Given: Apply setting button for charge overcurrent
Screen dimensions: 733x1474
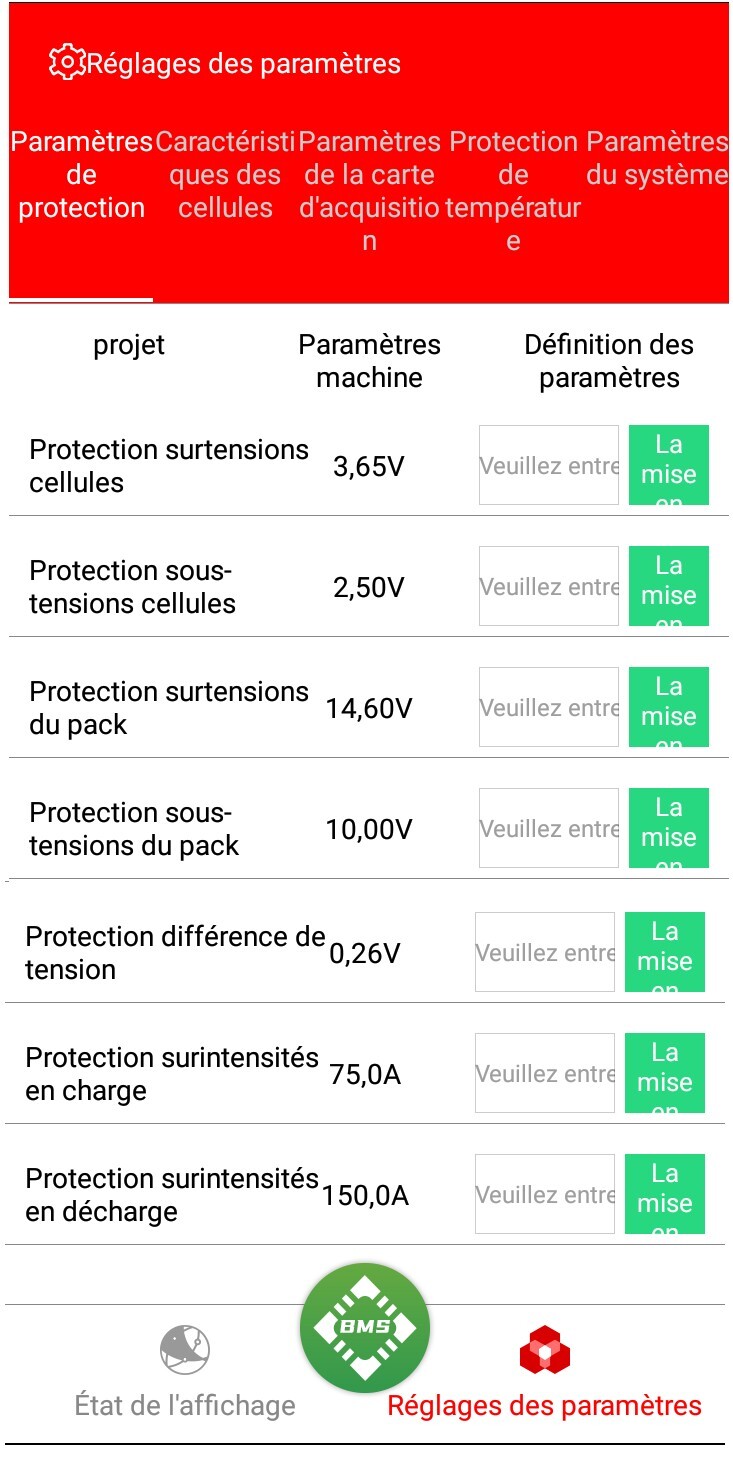Looking at the screenshot, I should pos(665,1074).
